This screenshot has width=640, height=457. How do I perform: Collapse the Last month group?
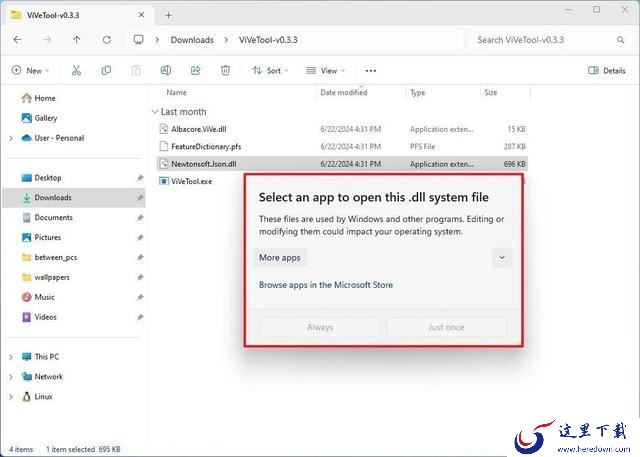point(155,111)
